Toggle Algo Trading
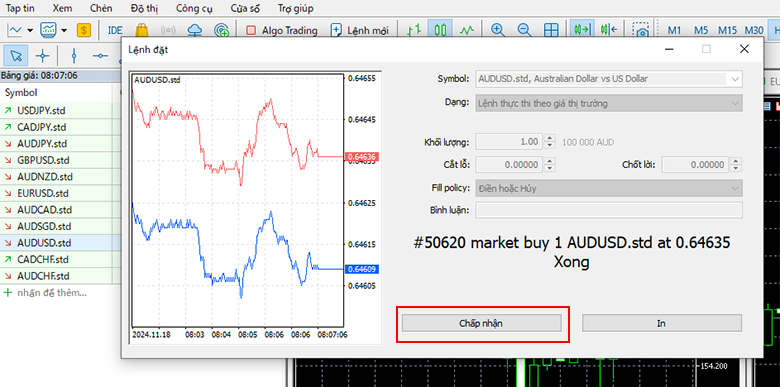 [x=282, y=30]
